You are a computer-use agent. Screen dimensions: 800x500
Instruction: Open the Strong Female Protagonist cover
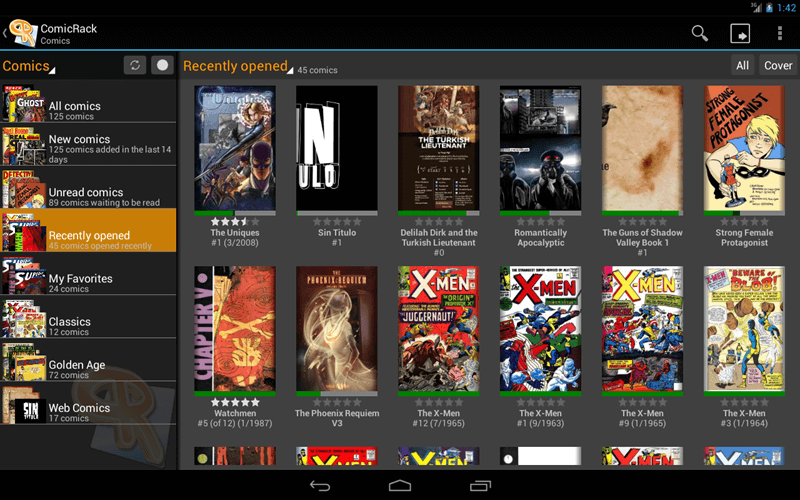click(743, 148)
